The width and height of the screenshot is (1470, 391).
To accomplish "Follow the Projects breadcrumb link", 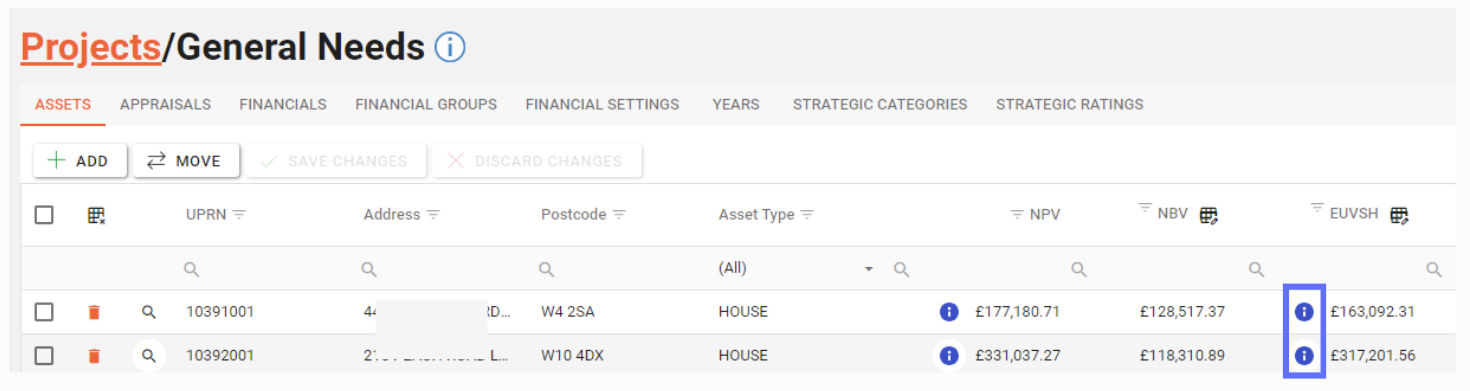I will (x=91, y=46).
